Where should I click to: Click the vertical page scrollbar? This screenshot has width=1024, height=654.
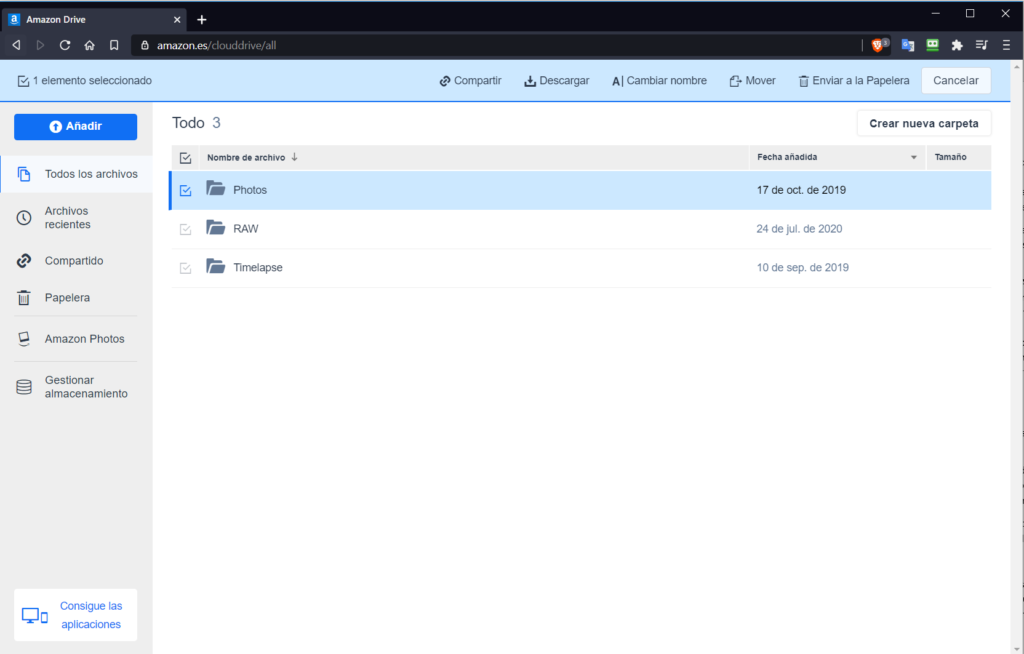pyautogui.click(x=1017, y=356)
